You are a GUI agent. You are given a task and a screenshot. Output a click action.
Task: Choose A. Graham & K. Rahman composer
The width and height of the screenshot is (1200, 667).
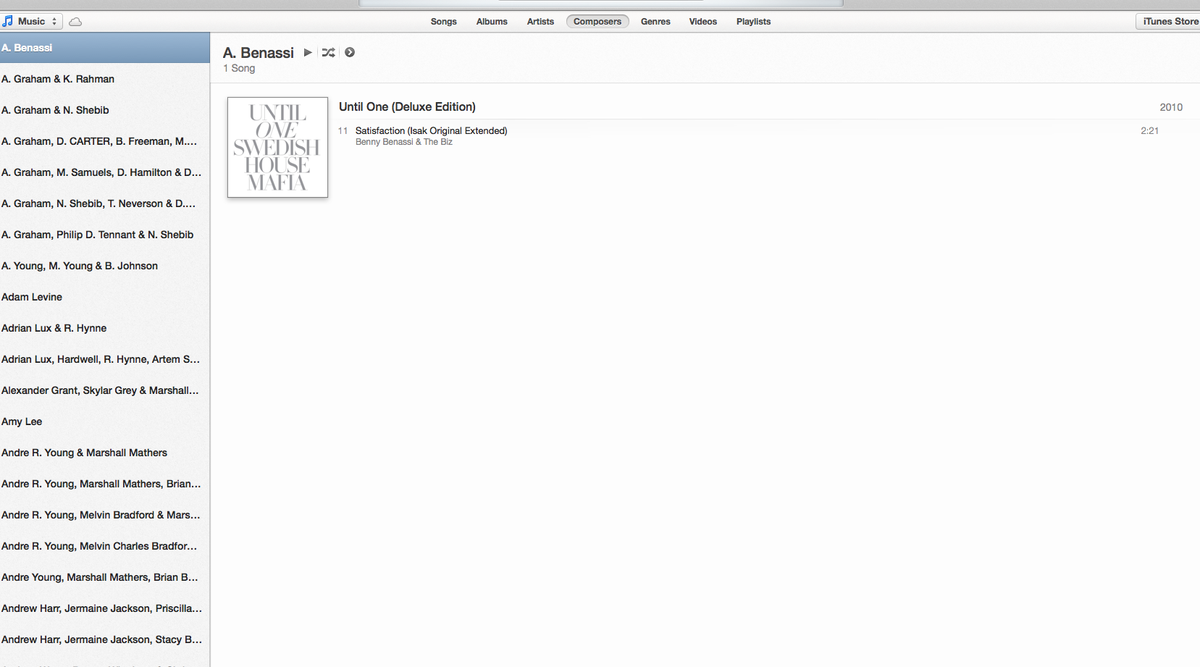pyautogui.click(x=105, y=79)
